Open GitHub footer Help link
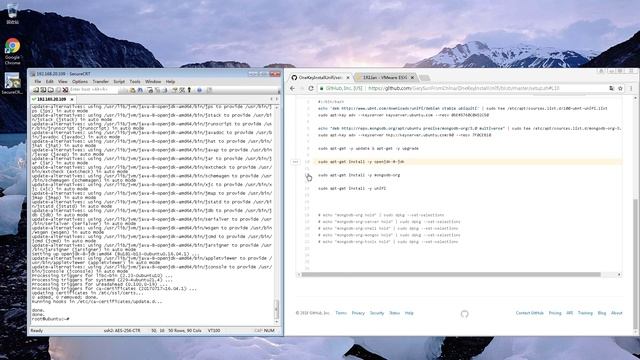The height and width of the screenshot is (360, 640). click(409, 313)
